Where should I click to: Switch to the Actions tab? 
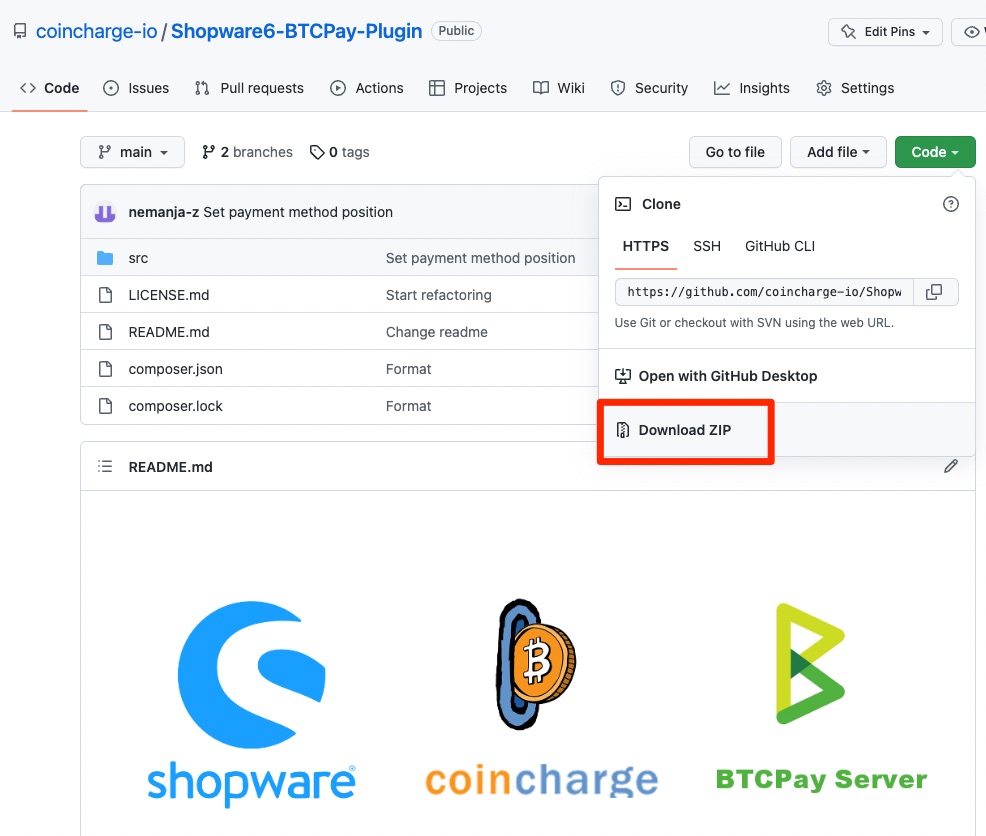click(x=367, y=88)
